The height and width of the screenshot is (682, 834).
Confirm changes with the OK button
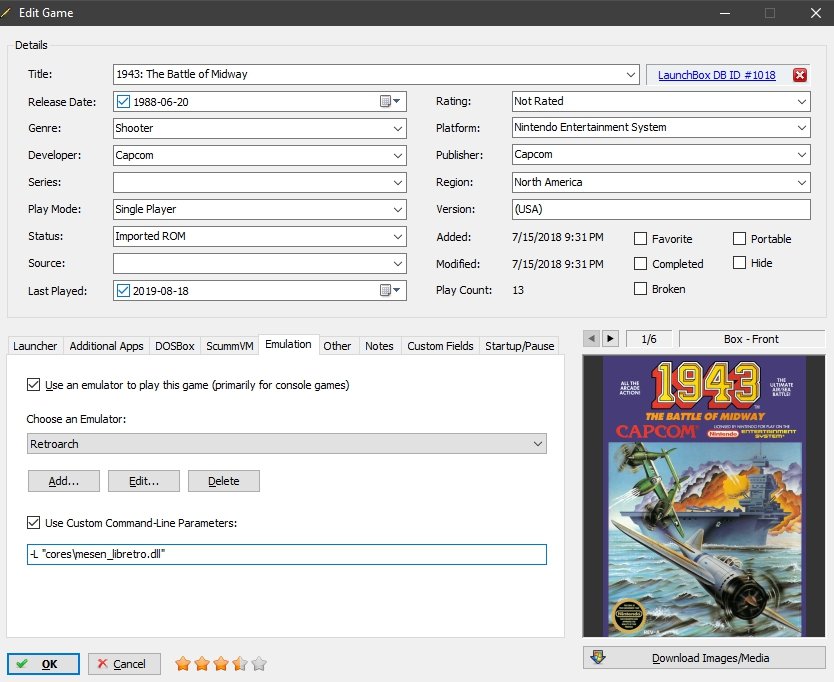point(44,664)
